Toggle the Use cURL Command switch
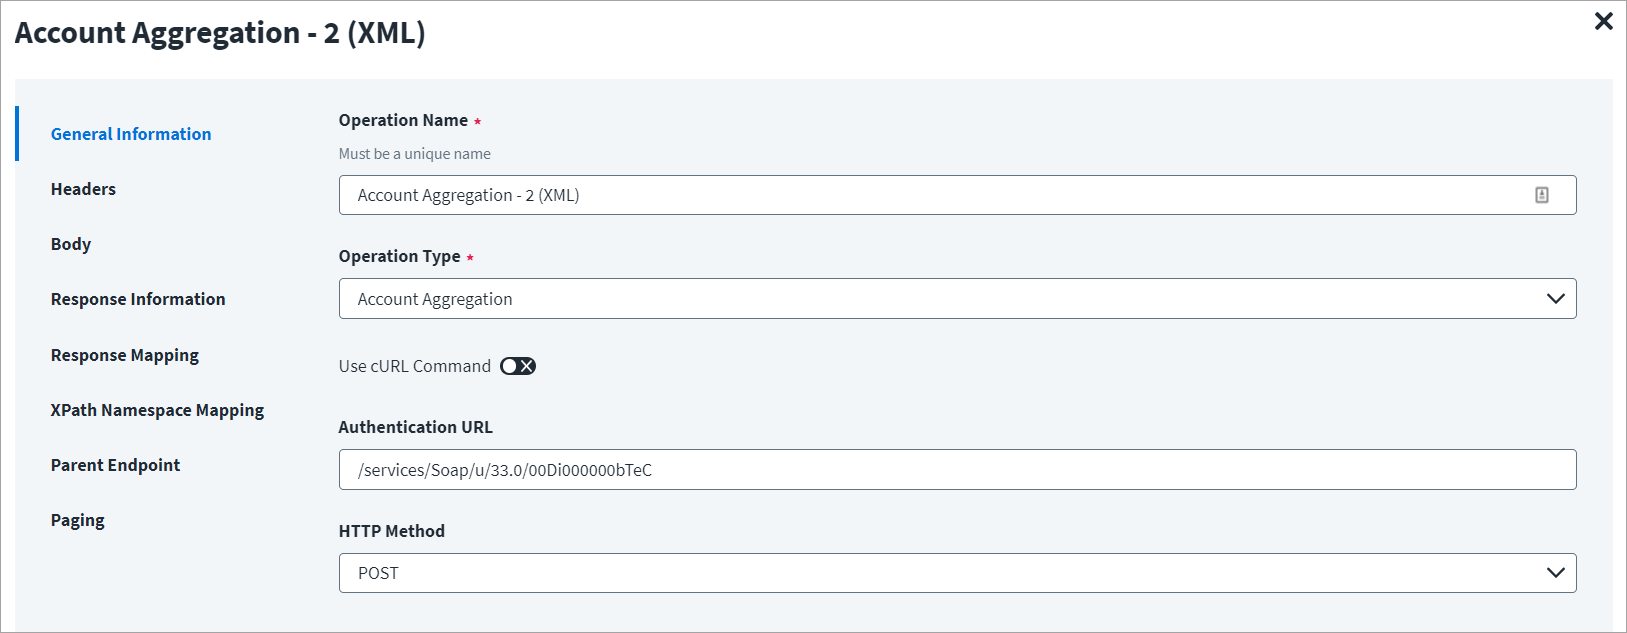Image resolution: width=1627 pixels, height=633 pixels. pyautogui.click(x=518, y=366)
